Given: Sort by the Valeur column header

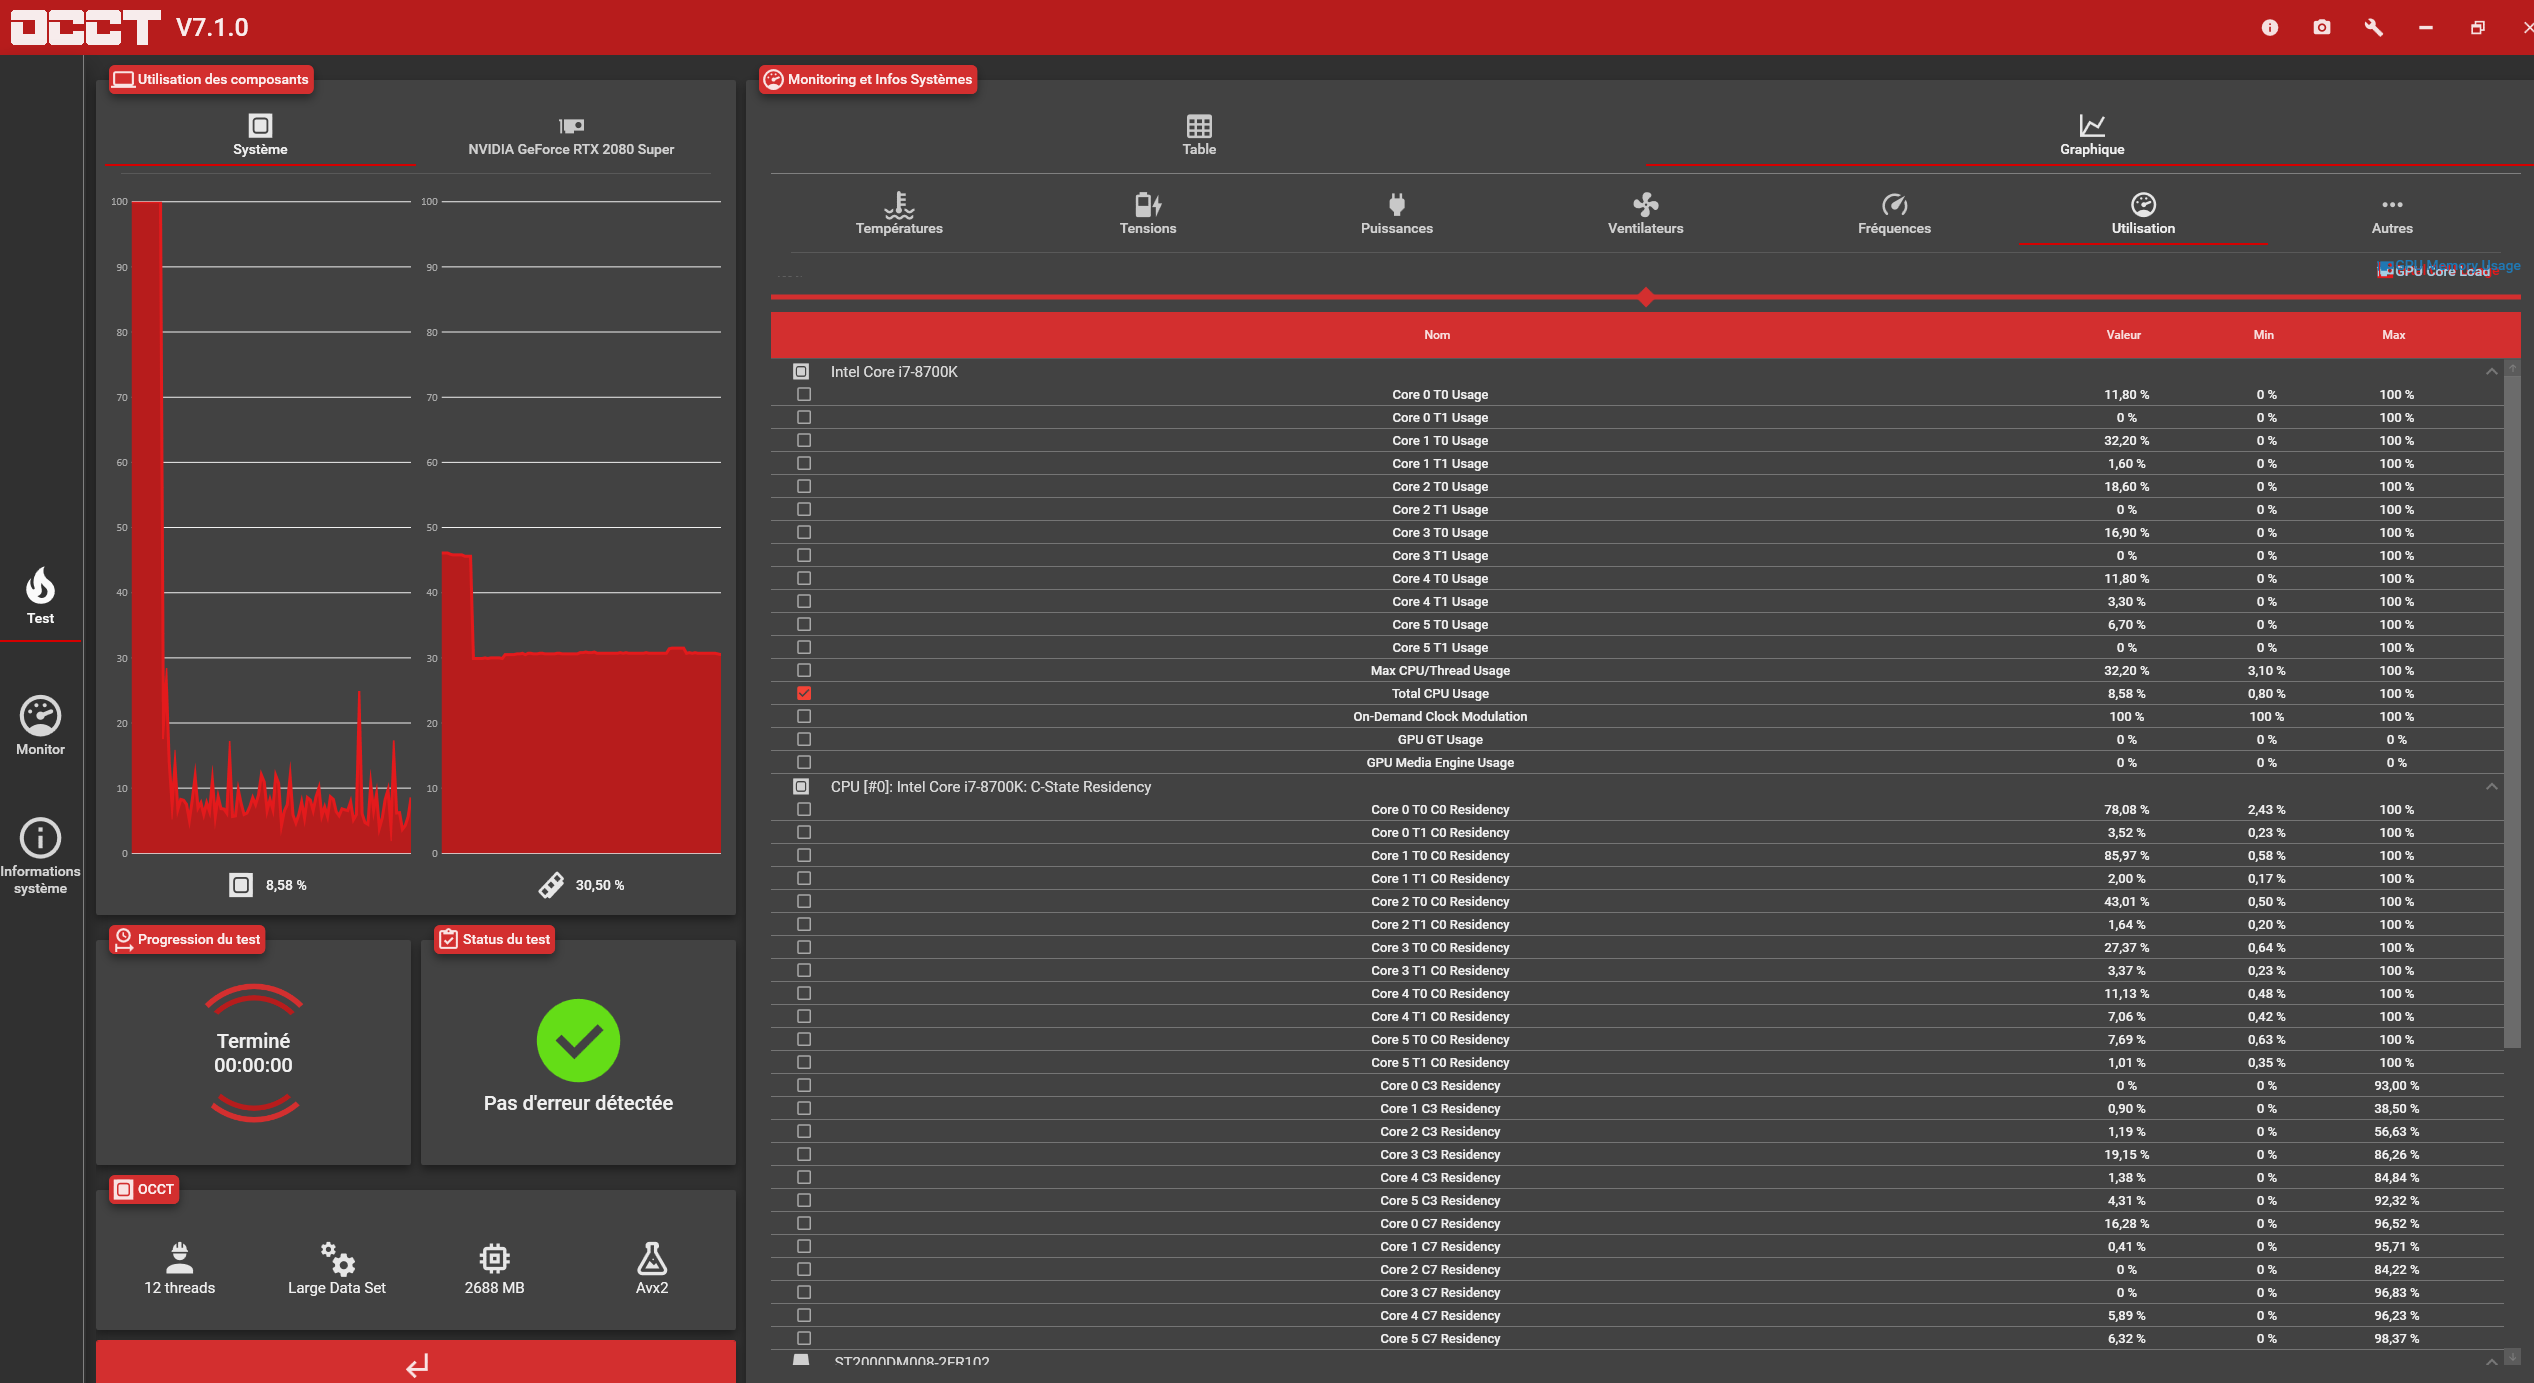Looking at the screenshot, I should coord(2124,335).
